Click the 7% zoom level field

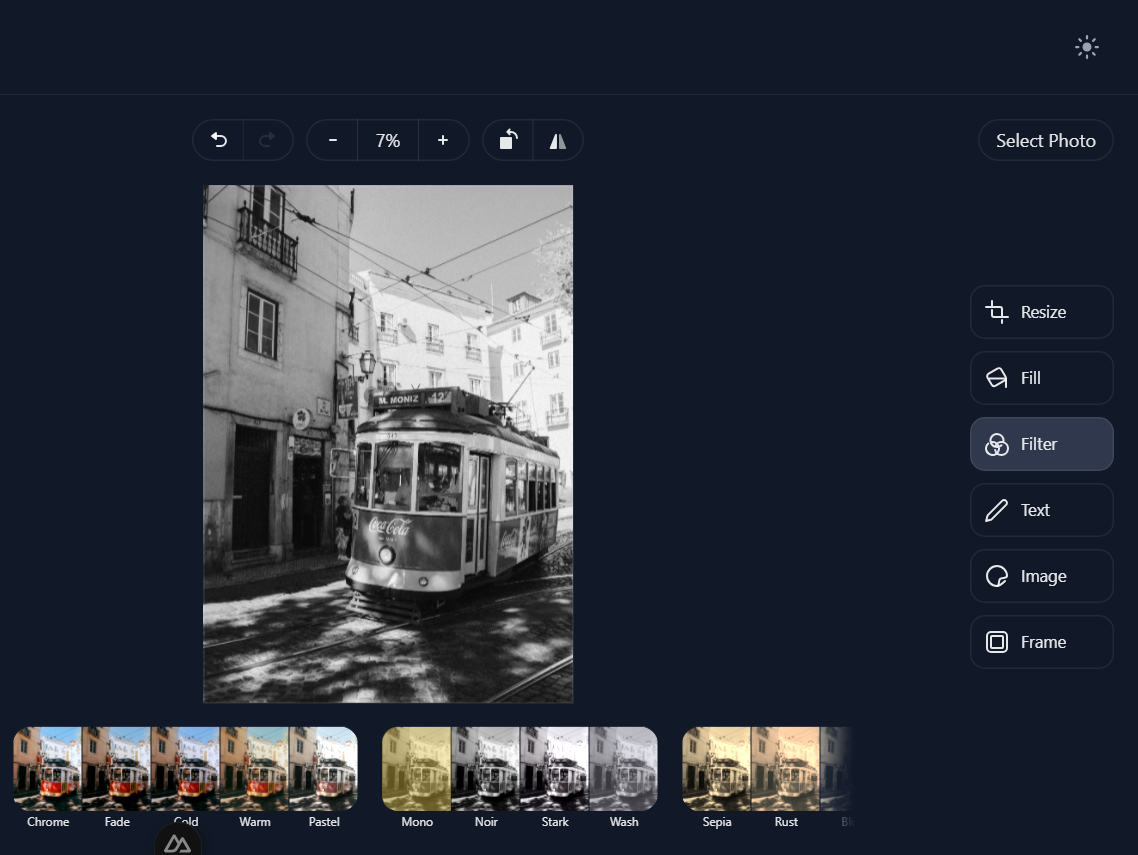point(388,141)
